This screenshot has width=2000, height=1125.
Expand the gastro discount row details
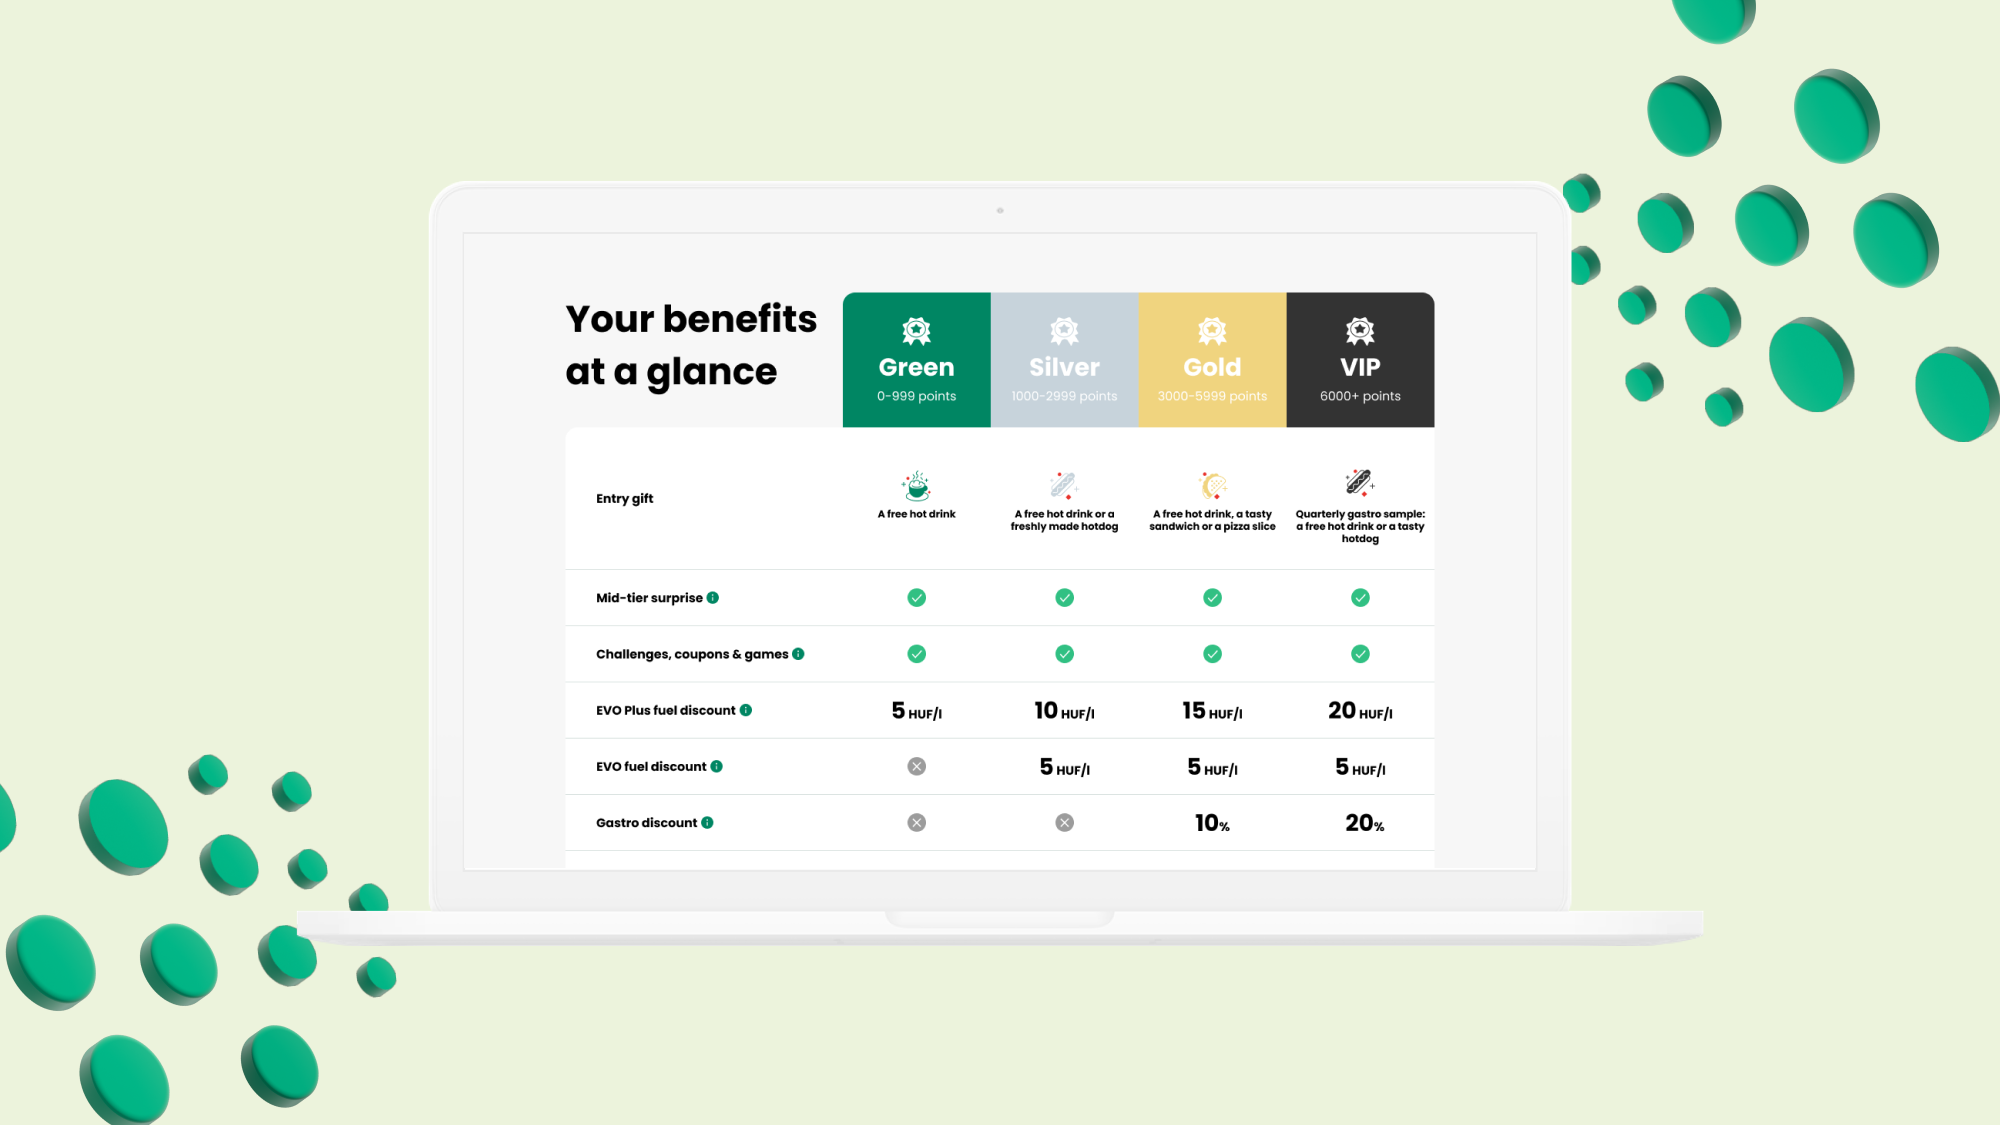click(707, 823)
